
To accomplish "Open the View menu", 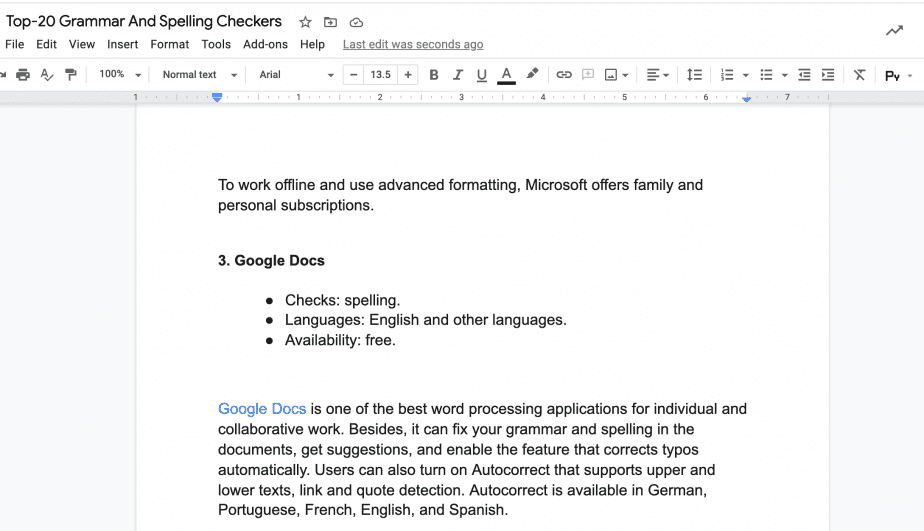I will tap(81, 44).
